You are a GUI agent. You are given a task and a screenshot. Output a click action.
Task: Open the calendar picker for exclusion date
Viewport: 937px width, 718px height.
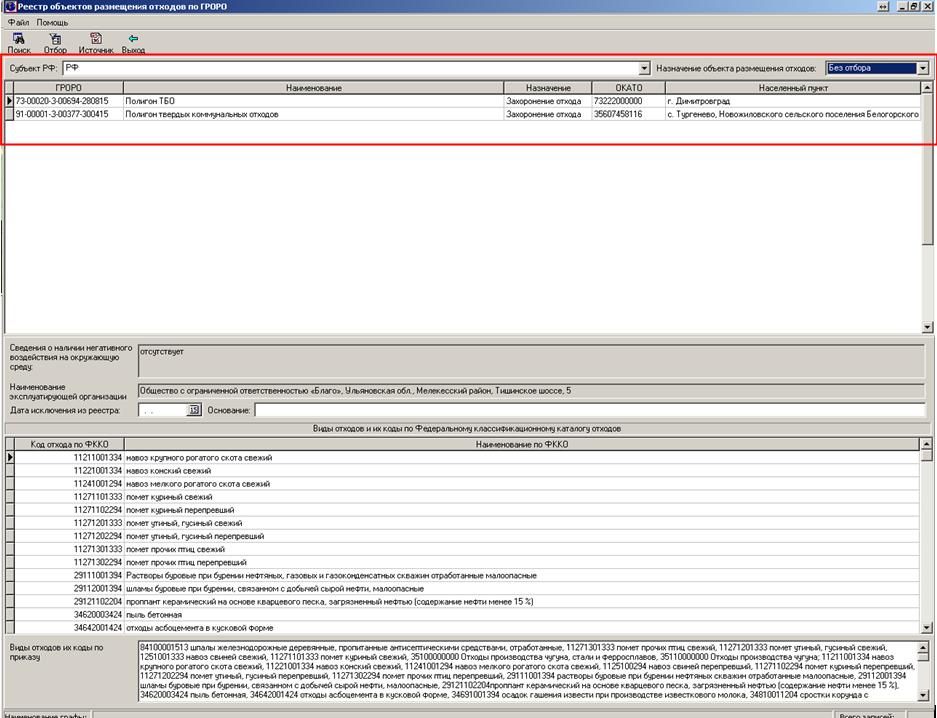195,410
